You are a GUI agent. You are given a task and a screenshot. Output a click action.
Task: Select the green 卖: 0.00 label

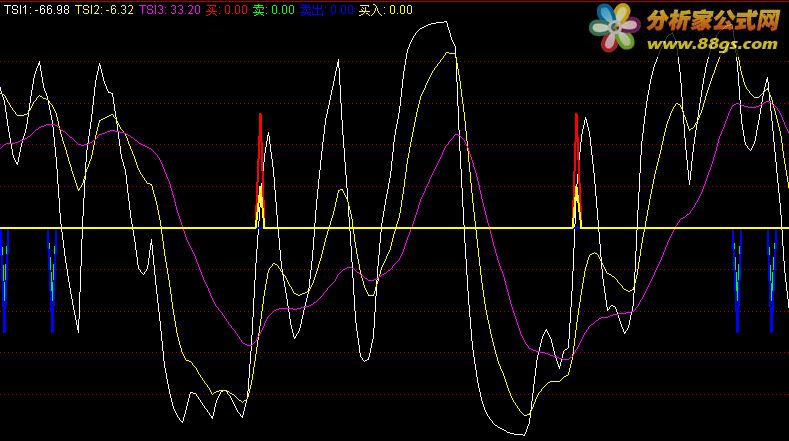[273, 10]
